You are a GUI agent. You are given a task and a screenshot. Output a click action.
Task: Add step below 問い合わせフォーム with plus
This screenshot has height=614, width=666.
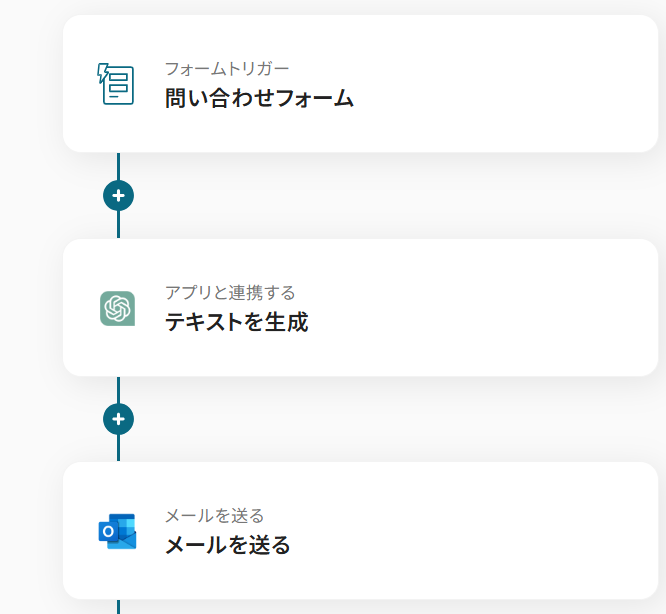pos(118,196)
